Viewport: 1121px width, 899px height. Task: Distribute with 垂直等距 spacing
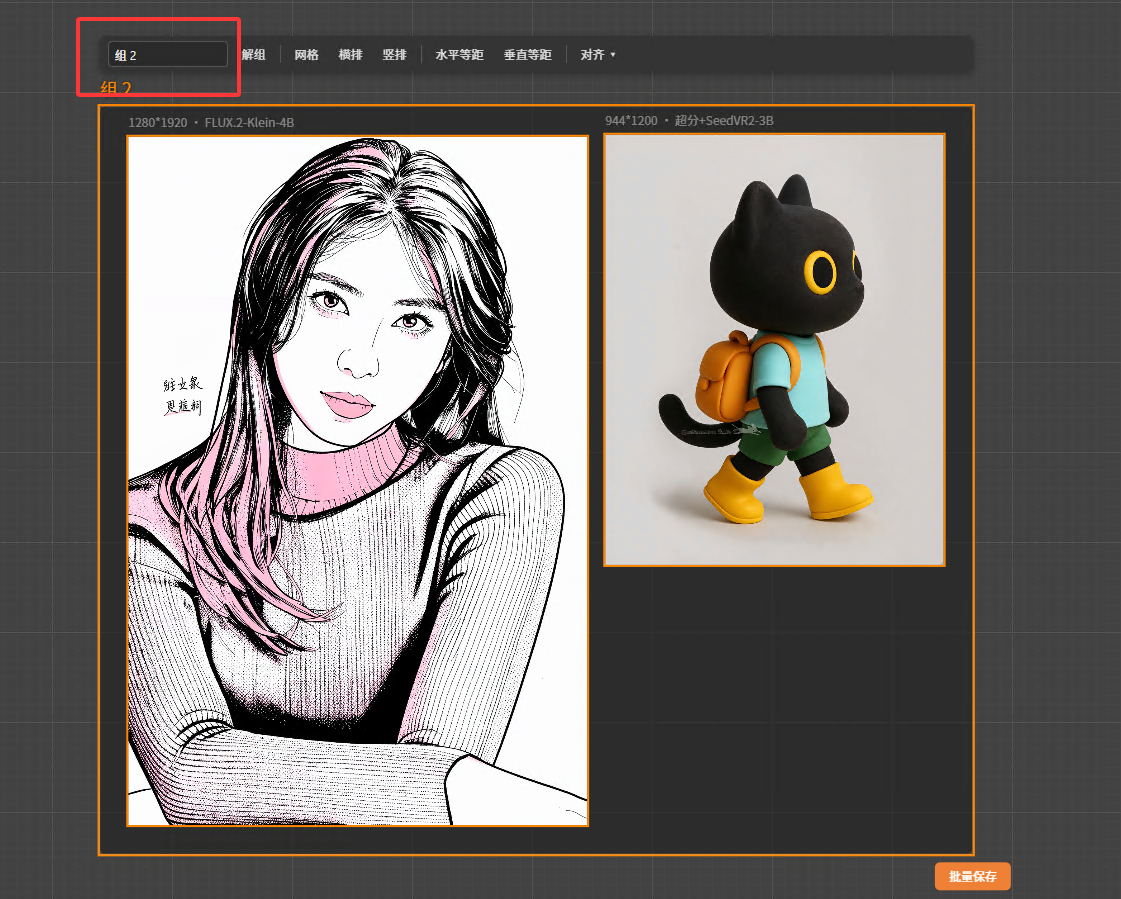coord(528,54)
